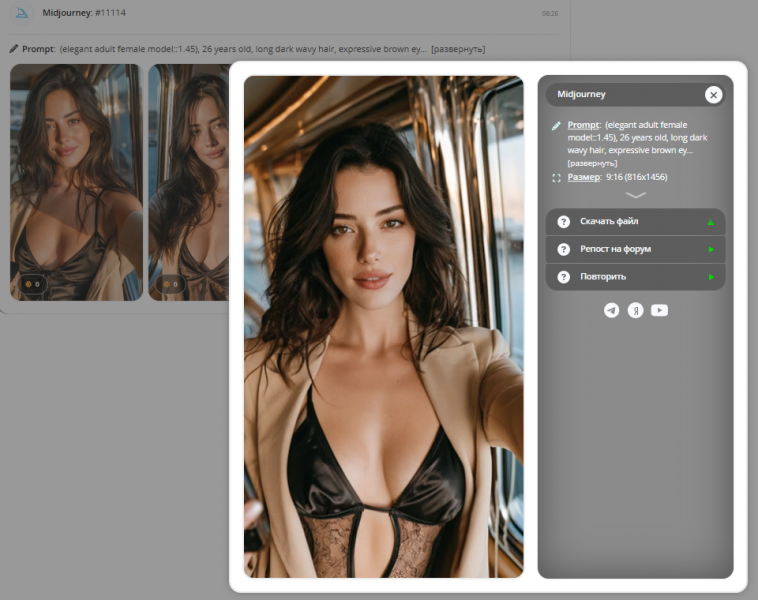
Task: Select the Скачать файл option
Action: point(636,222)
